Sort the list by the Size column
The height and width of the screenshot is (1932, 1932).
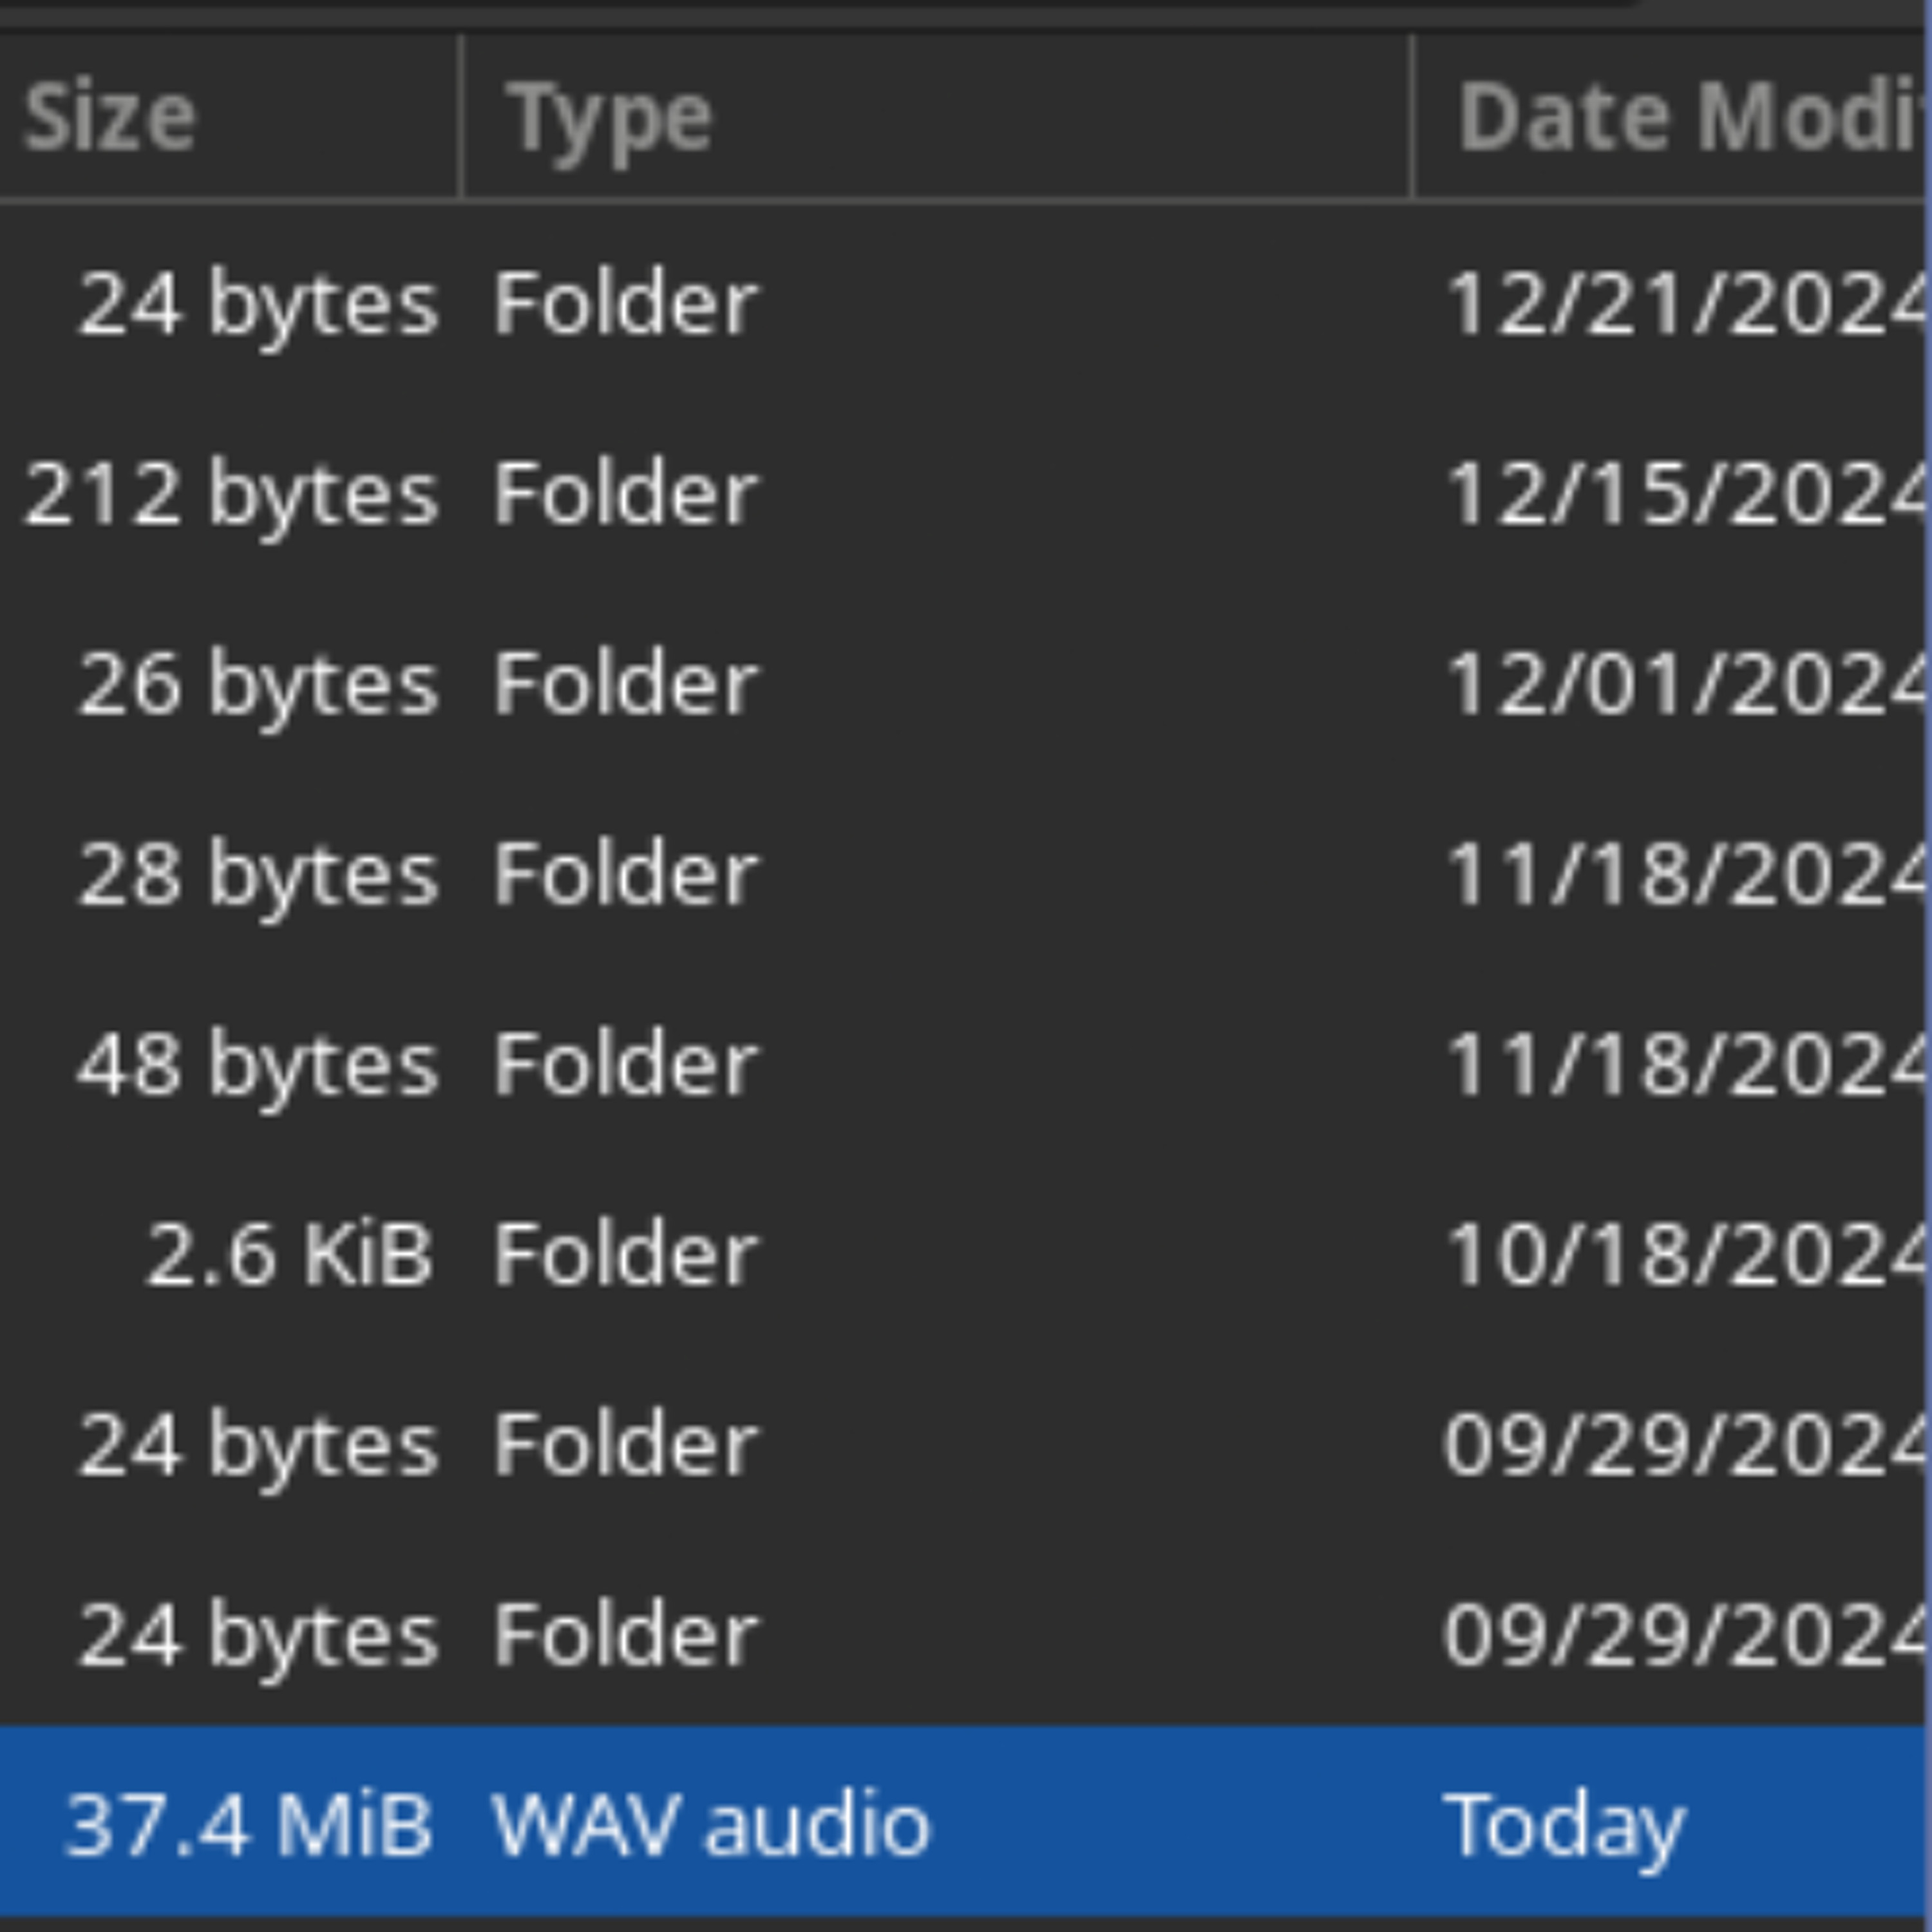click(x=229, y=117)
